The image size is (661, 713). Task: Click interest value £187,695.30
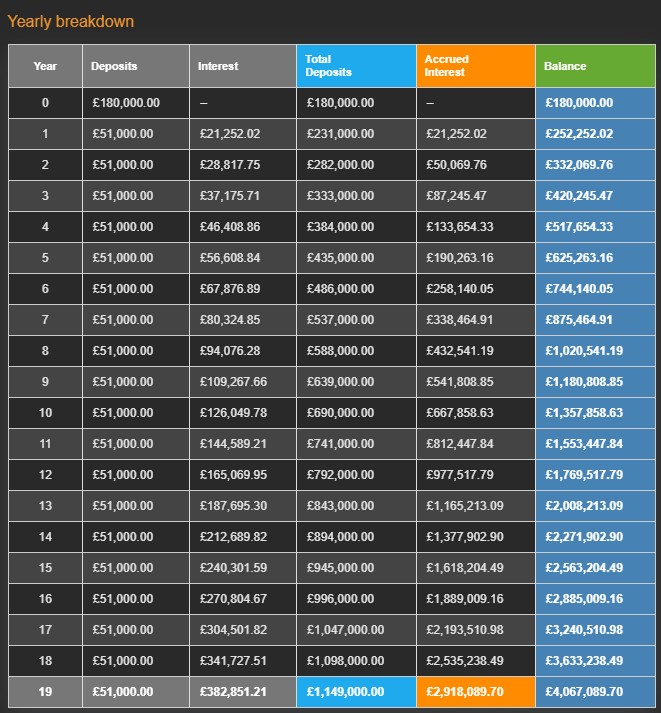(x=233, y=506)
